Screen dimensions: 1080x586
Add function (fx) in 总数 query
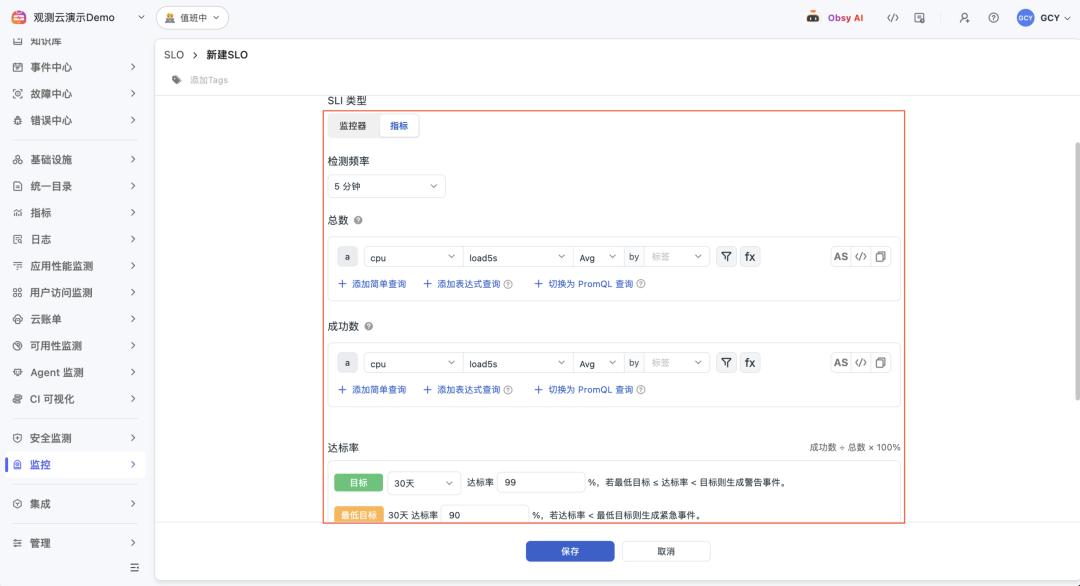coord(750,257)
